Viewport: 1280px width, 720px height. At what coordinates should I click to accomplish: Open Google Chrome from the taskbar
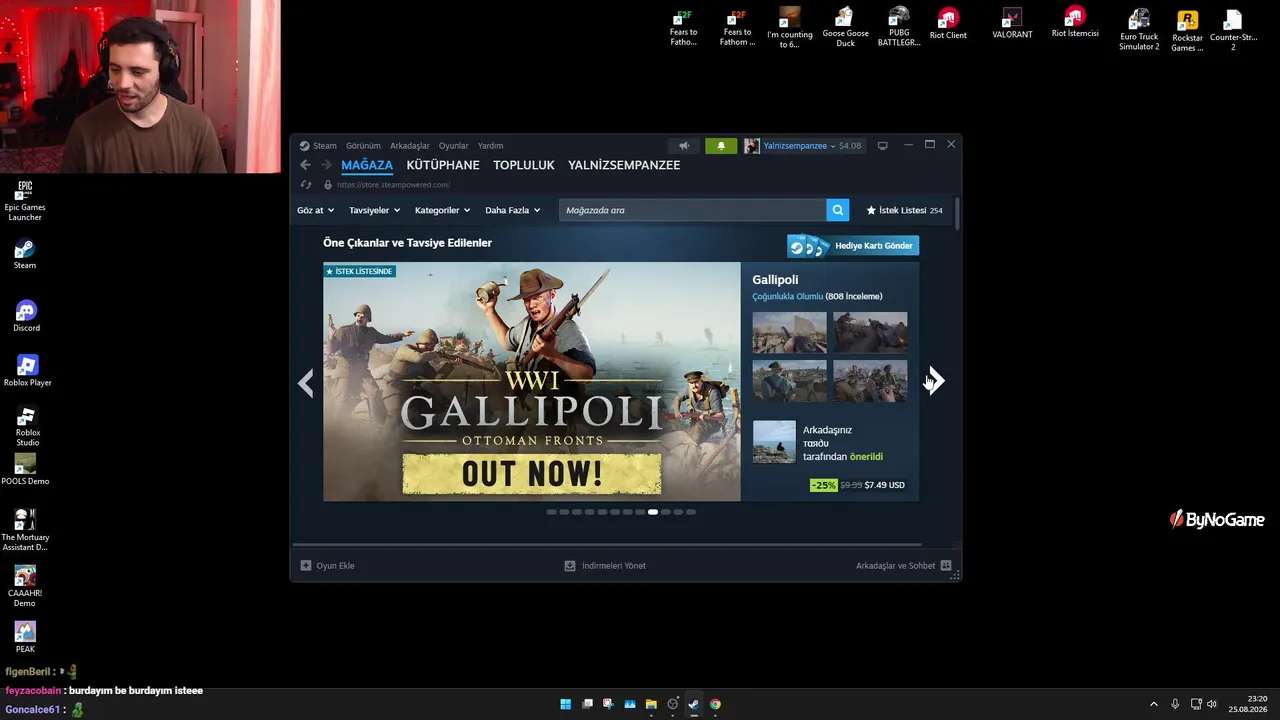[715, 704]
